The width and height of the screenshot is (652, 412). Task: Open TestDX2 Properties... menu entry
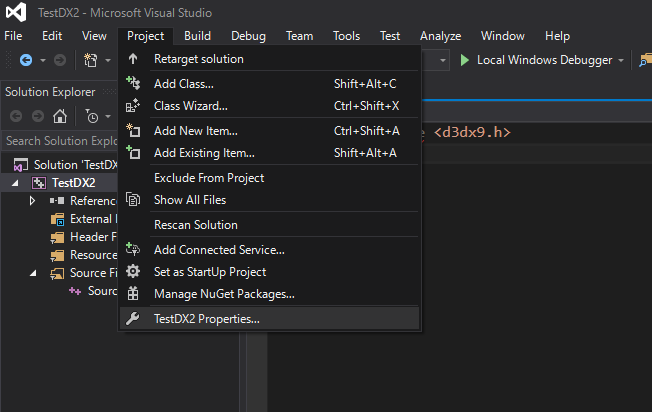[269, 318]
